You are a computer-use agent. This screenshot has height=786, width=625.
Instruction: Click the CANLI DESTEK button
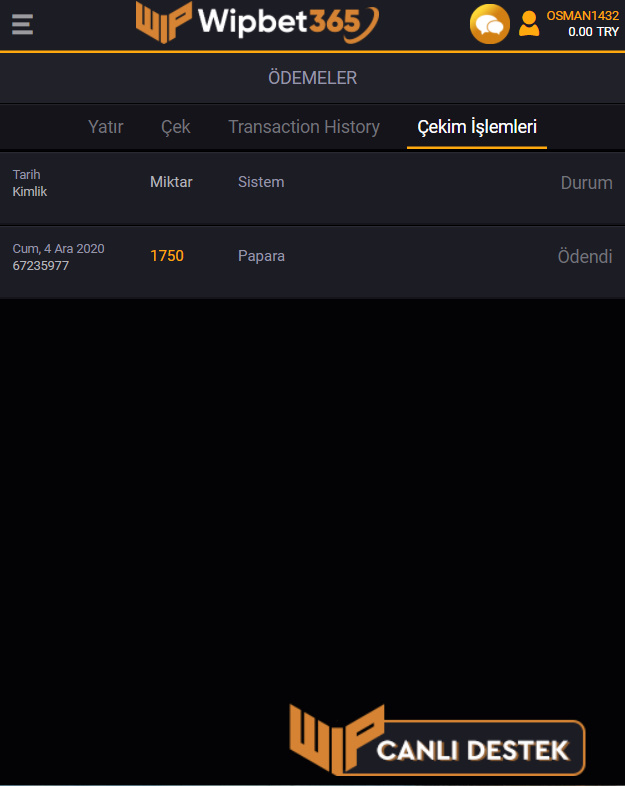(x=473, y=749)
